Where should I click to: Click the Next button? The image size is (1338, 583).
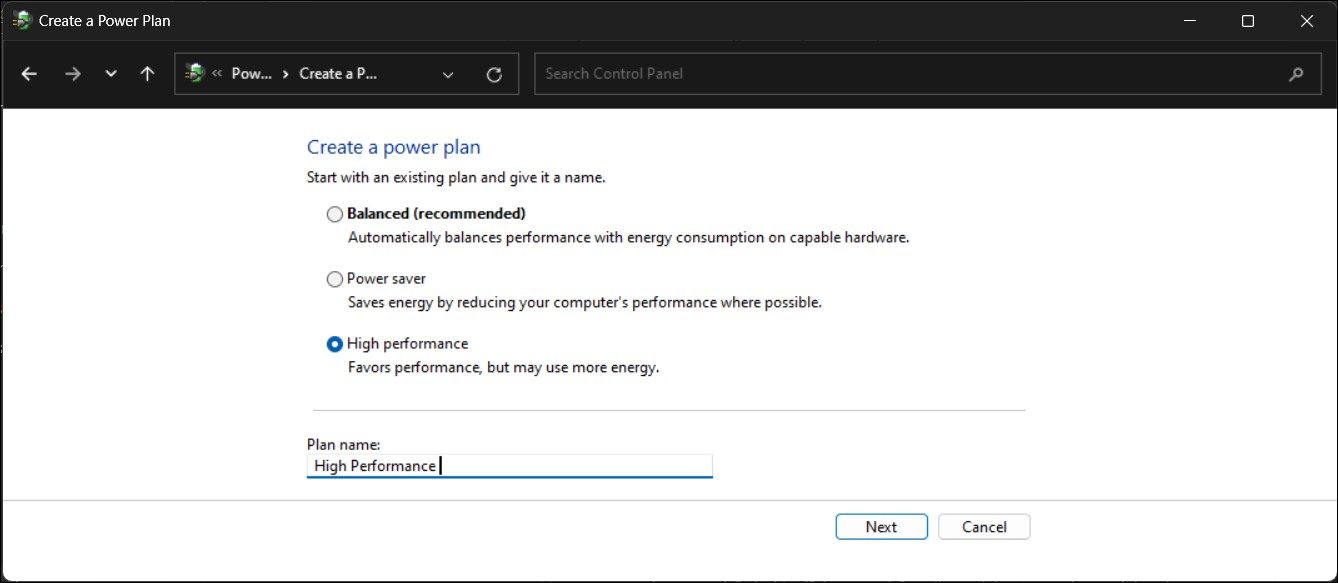pos(881,526)
